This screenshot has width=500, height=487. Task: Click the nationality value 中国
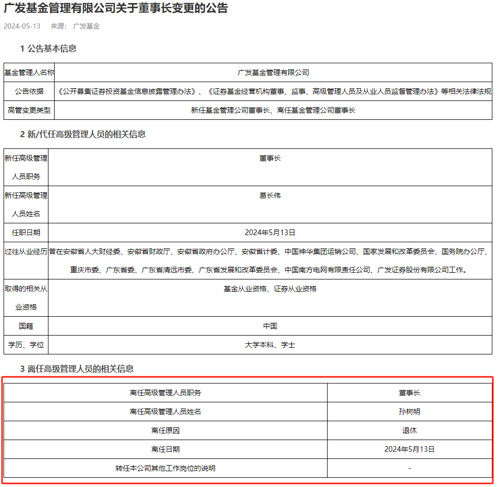(x=270, y=326)
